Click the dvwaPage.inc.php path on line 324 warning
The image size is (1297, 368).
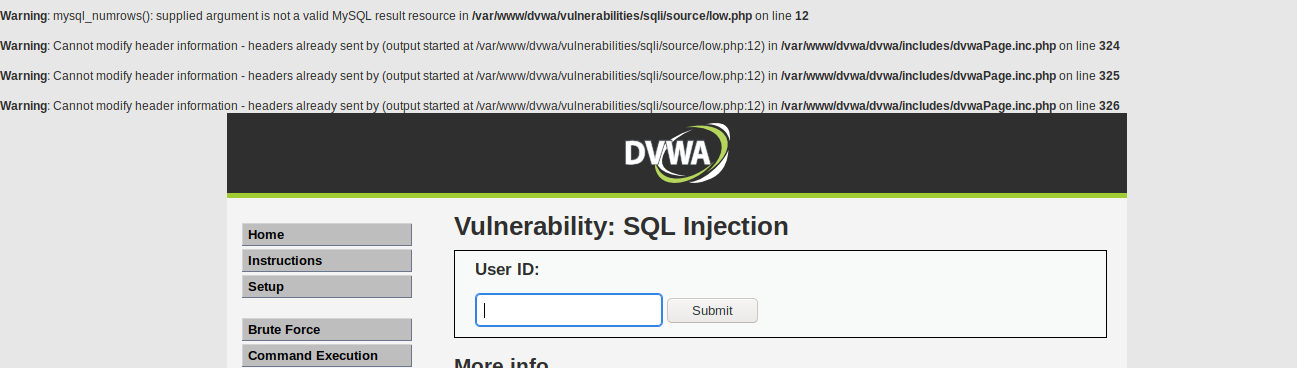(x=918, y=46)
